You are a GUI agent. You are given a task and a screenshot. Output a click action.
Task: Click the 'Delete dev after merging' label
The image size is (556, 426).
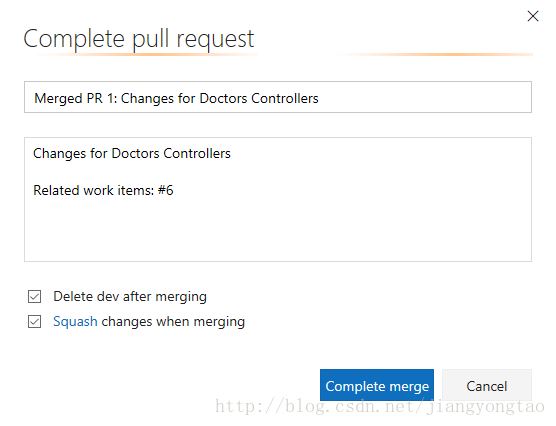tap(130, 297)
